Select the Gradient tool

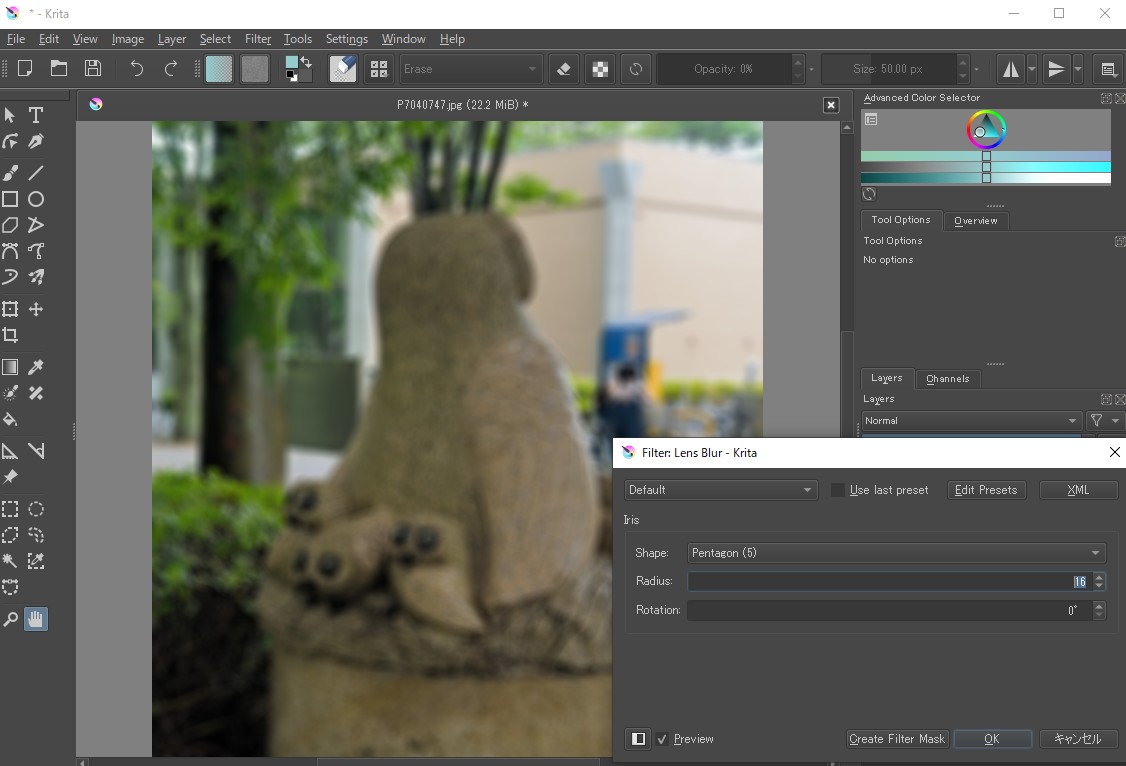tap(10, 367)
